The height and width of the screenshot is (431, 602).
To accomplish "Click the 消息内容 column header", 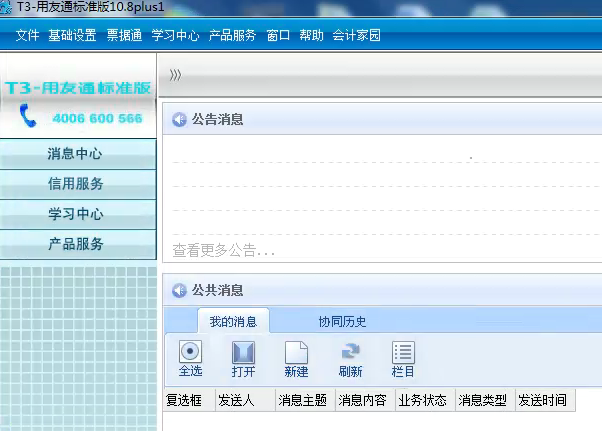I will pyautogui.click(x=366, y=400).
